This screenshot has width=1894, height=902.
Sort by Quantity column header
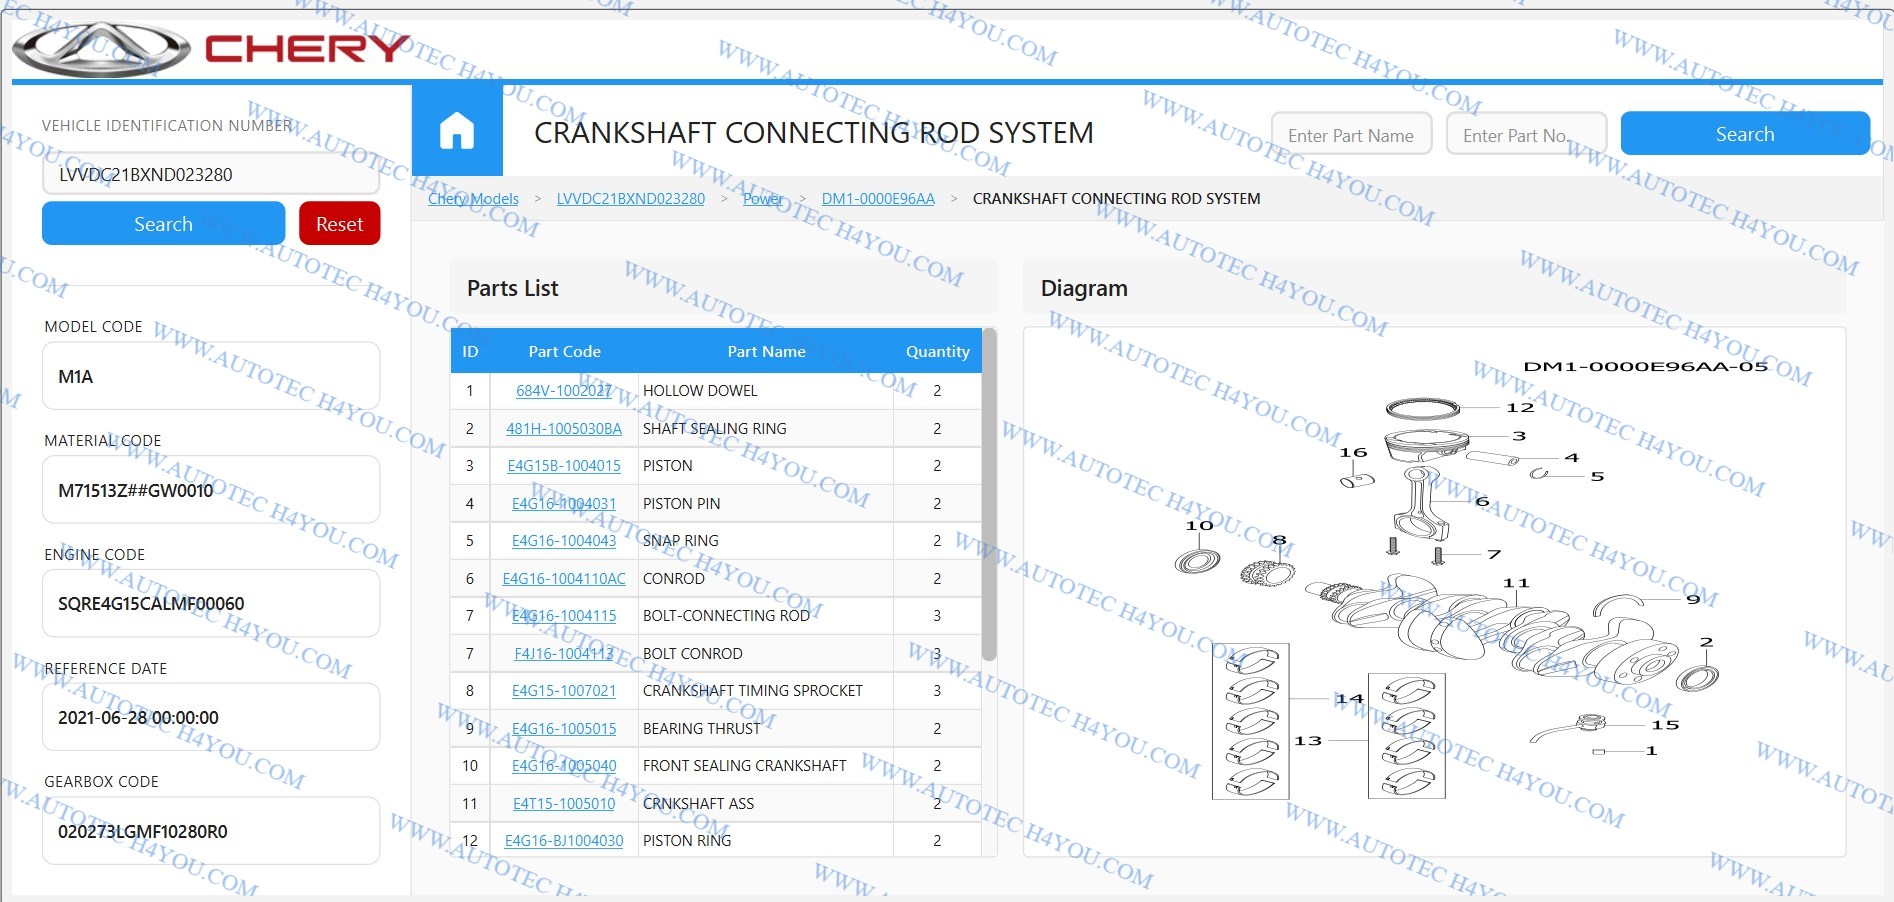937,352
